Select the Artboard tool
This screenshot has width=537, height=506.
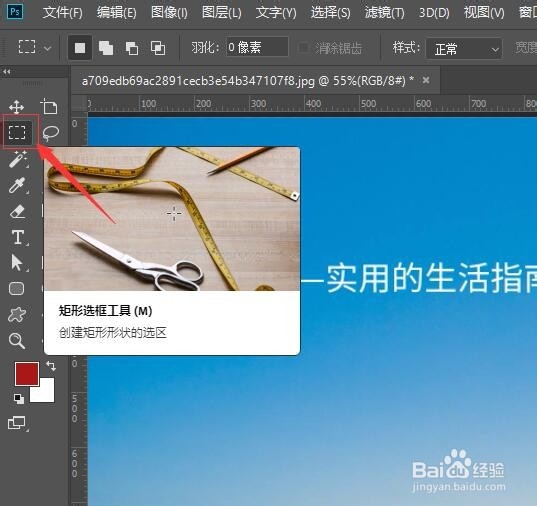coord(49,106)
